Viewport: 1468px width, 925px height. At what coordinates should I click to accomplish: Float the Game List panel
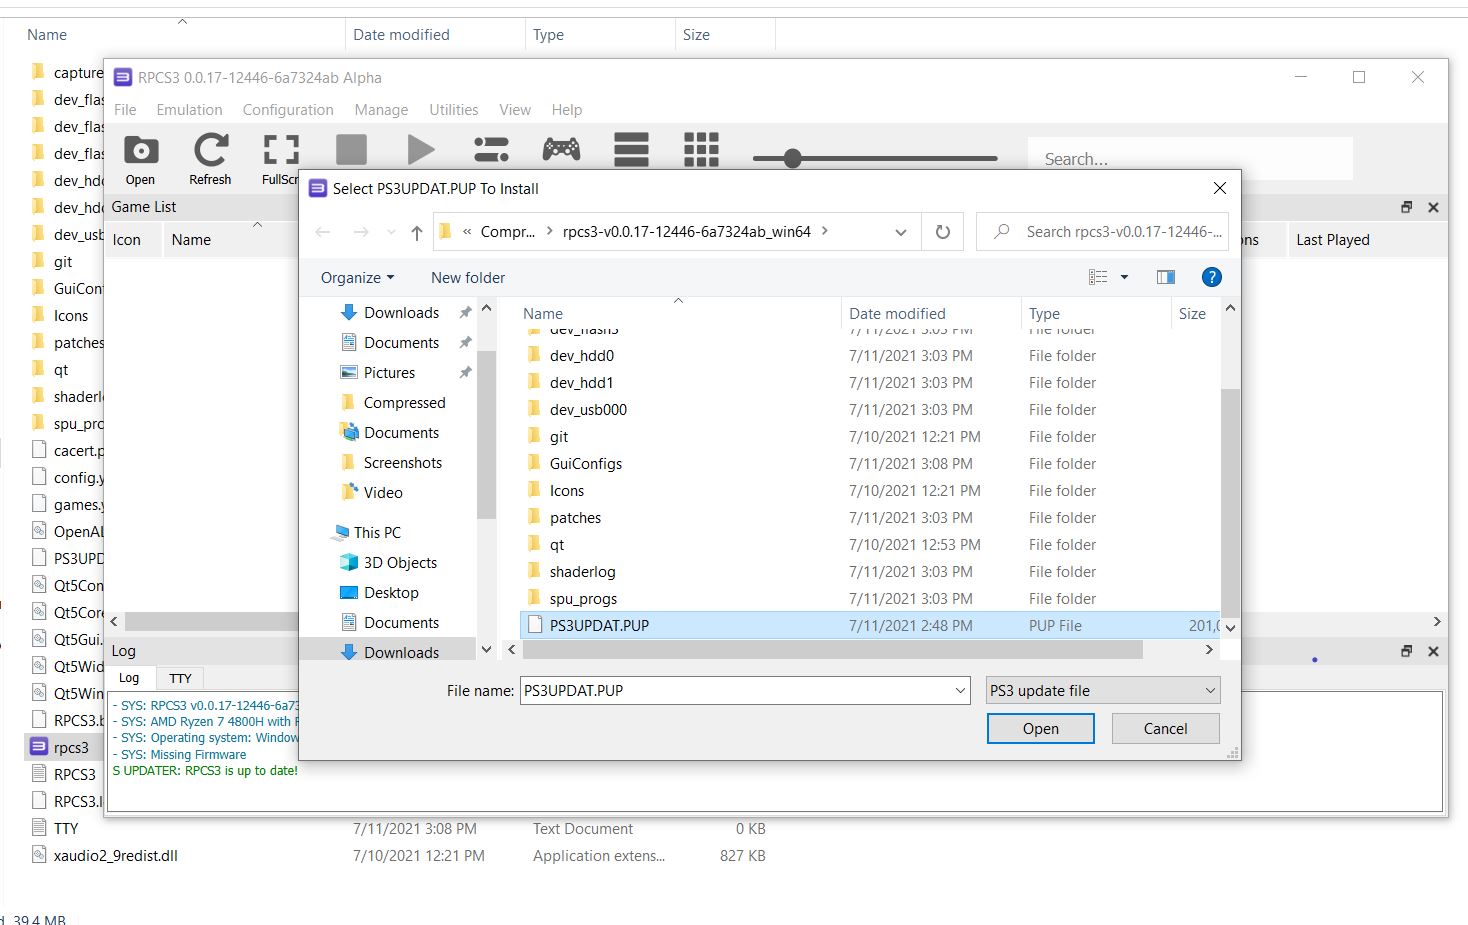click(1406, 207)
